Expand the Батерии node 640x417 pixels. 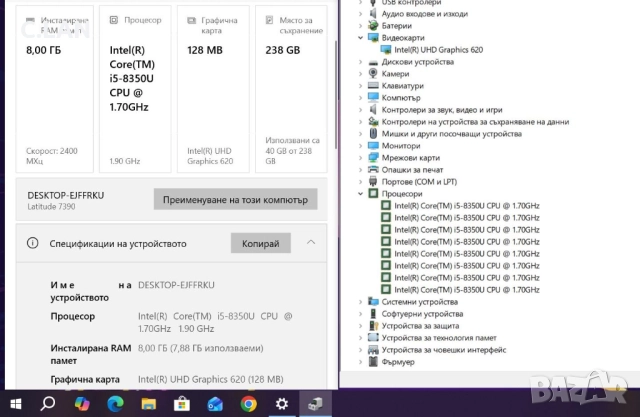coord(360,26)
